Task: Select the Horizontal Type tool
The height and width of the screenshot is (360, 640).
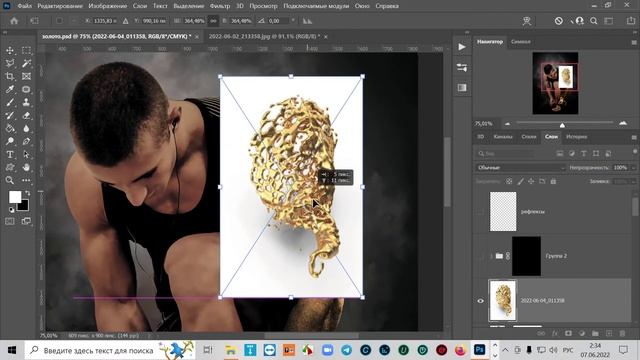Action: 10,155
